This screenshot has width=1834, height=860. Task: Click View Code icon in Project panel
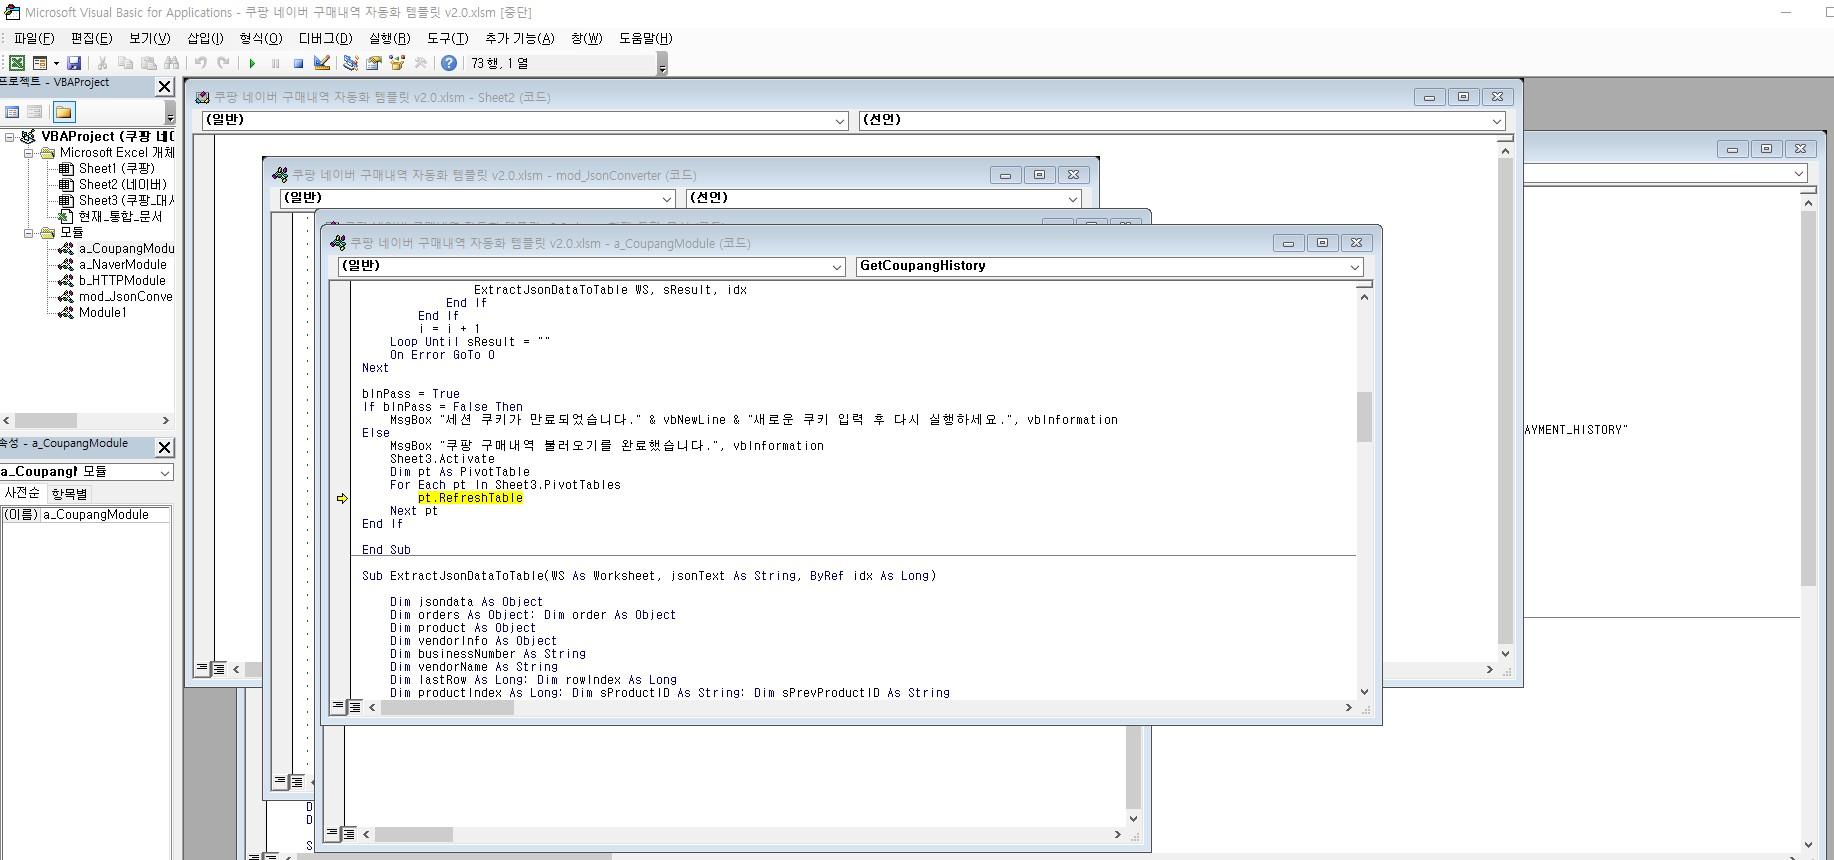(x=12, y=112)
